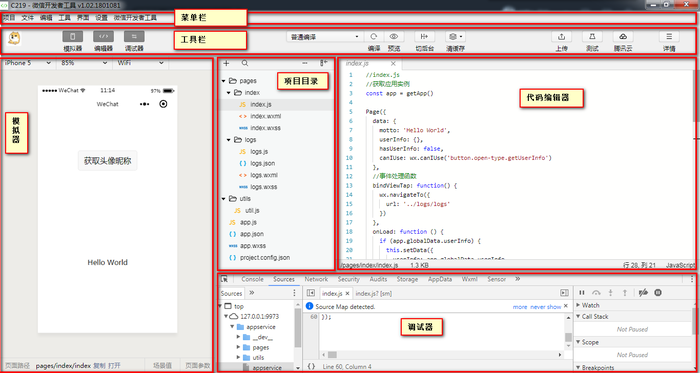Switch to the Network tab
The height and width of the screenshot is (373, 700).
pyautogui.click(x=316, y=279)
